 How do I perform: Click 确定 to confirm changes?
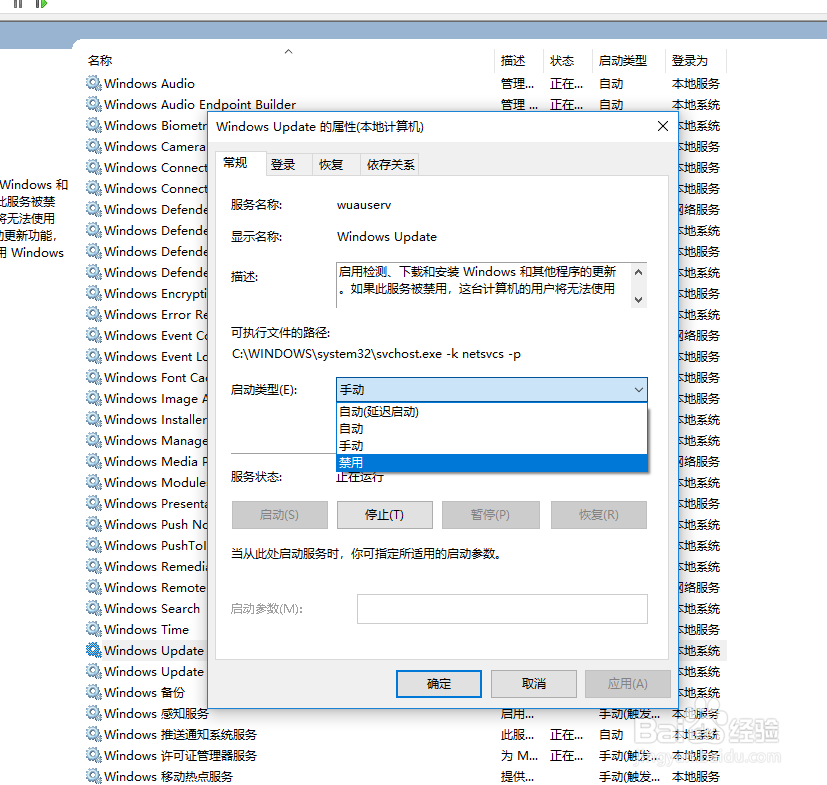[x=438, y=684]
